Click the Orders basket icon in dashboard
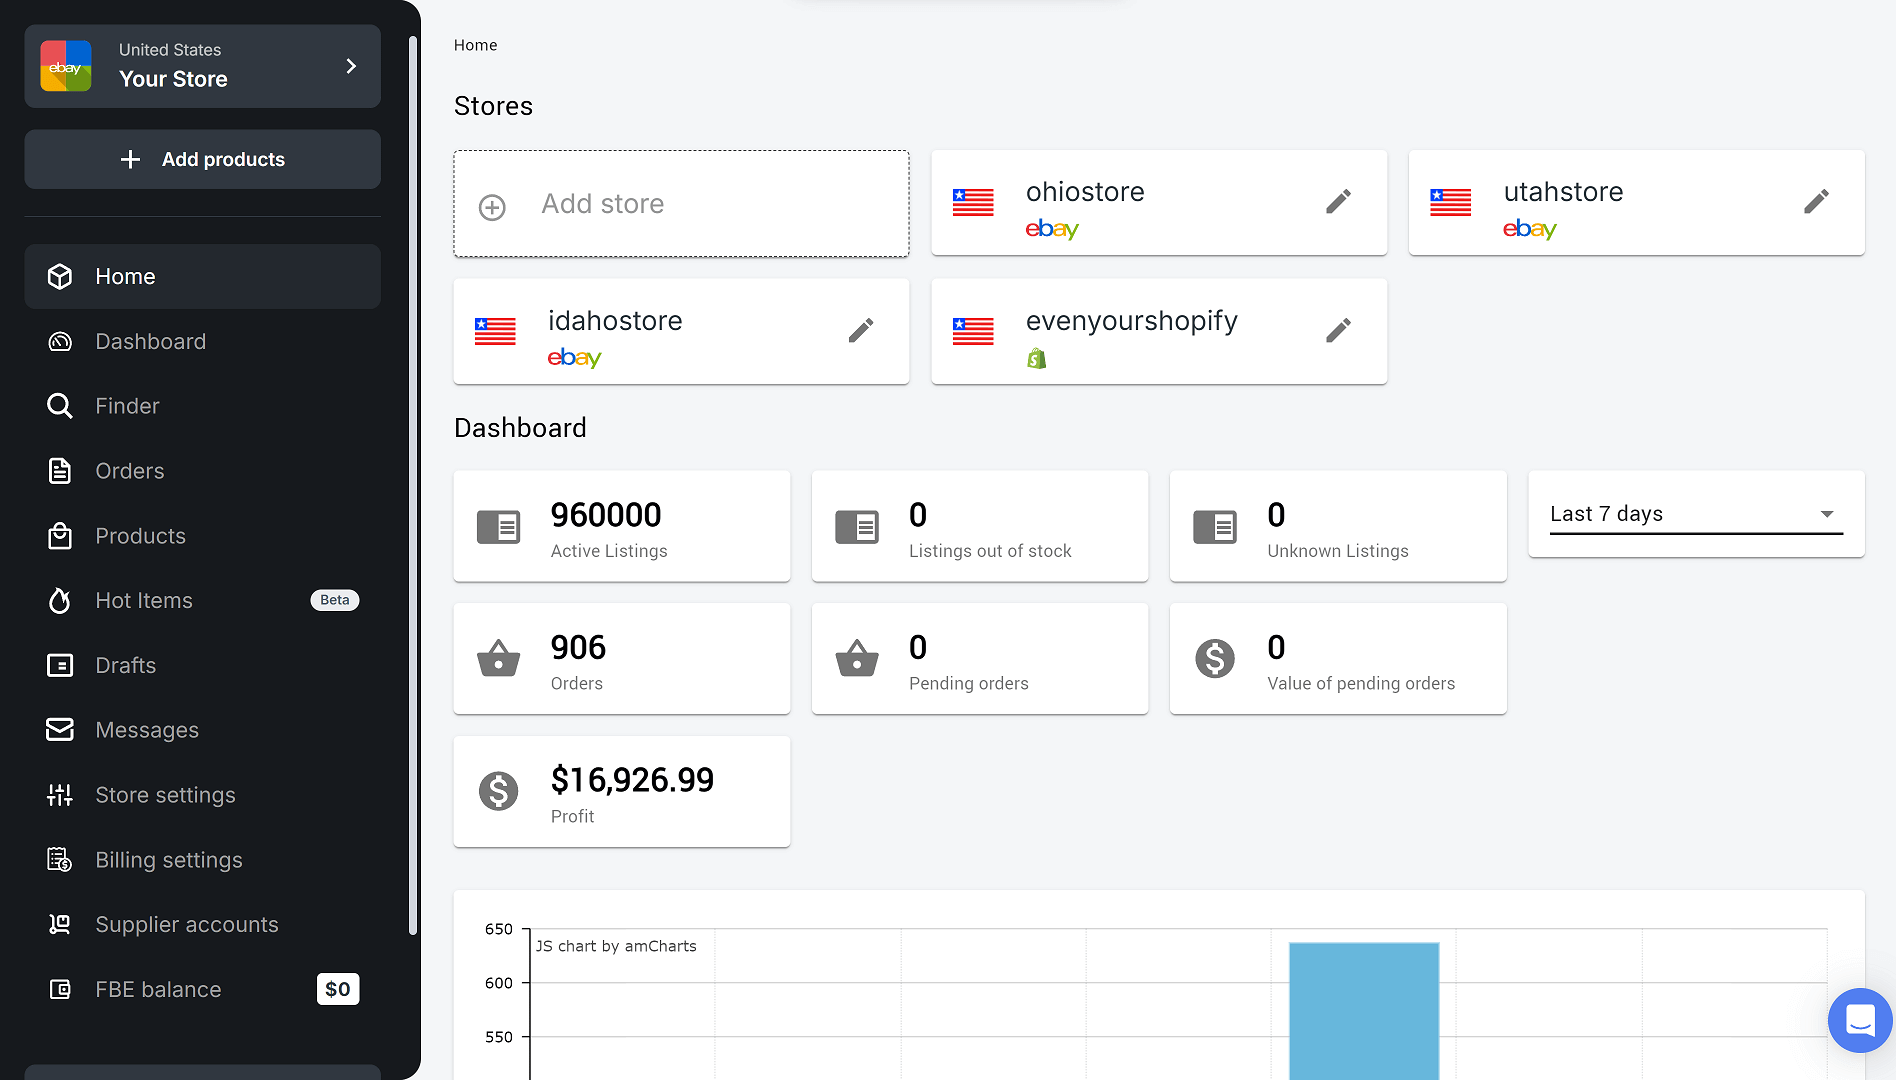Viewport: 1896px width, 1080px height. (x=498, y=659)
